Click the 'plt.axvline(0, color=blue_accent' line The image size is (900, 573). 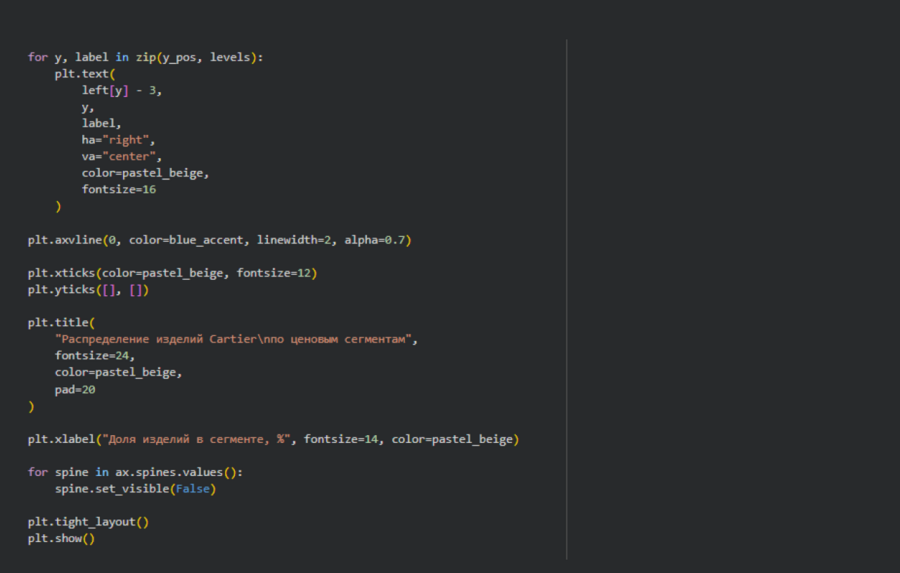tap(220, 240)
